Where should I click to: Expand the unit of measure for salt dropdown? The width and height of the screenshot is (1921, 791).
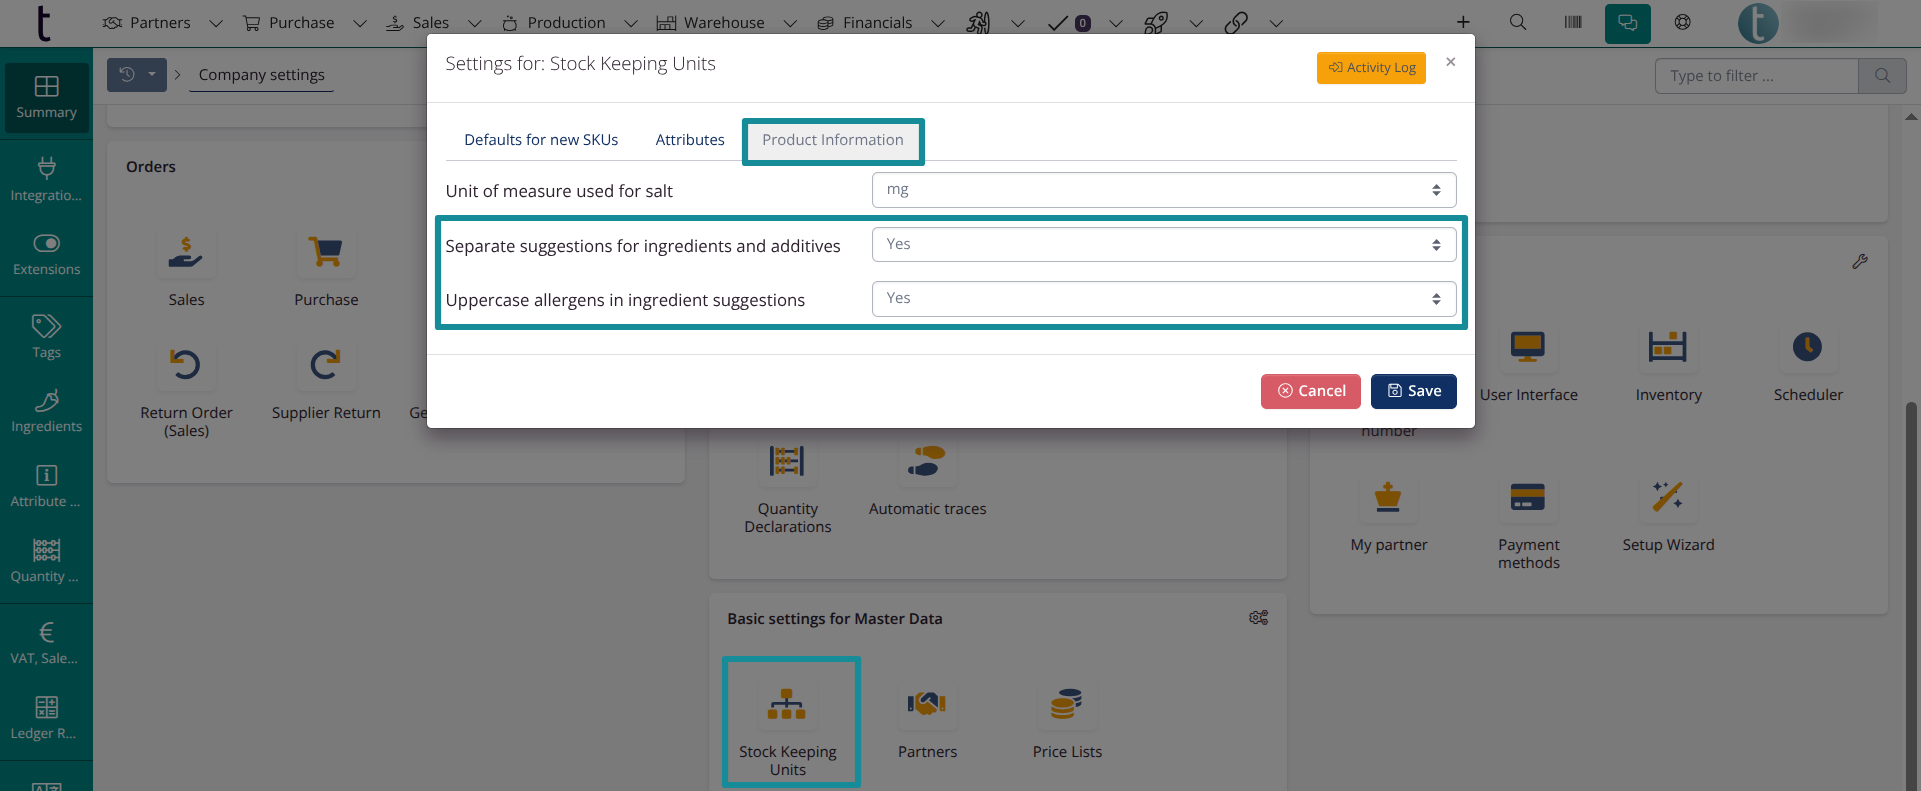point(1163,190)
